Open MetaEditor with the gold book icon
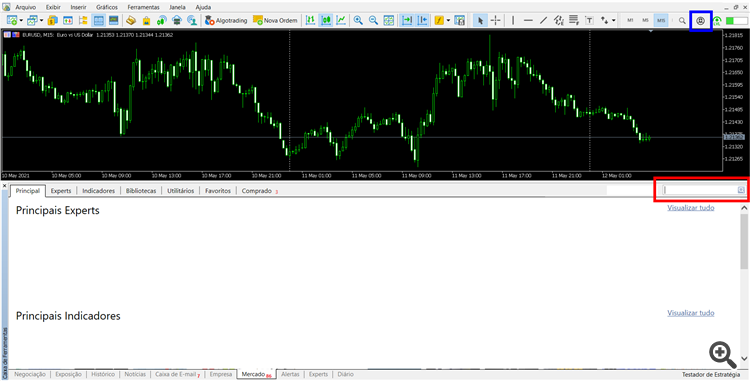 pyautogui.click(x=130, y=21)
